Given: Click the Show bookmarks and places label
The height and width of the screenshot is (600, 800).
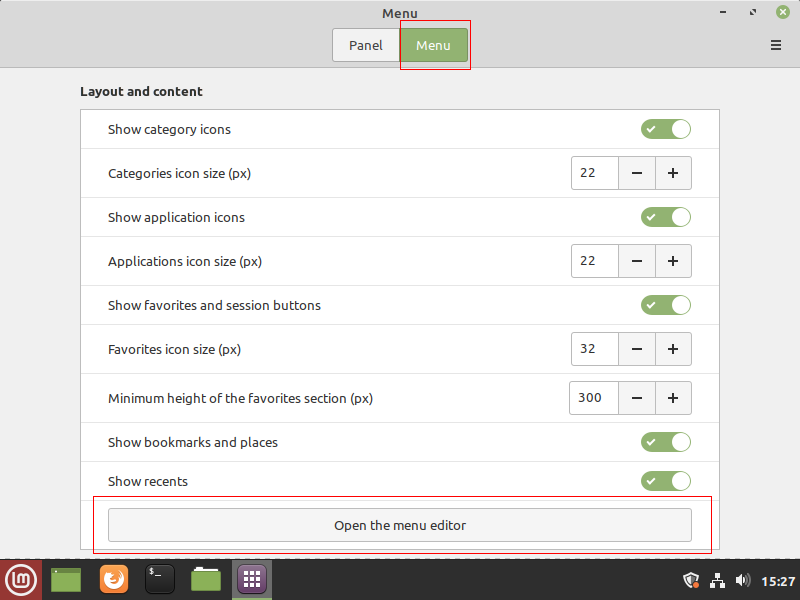Looking at the screenshot, I should point(193,442).
